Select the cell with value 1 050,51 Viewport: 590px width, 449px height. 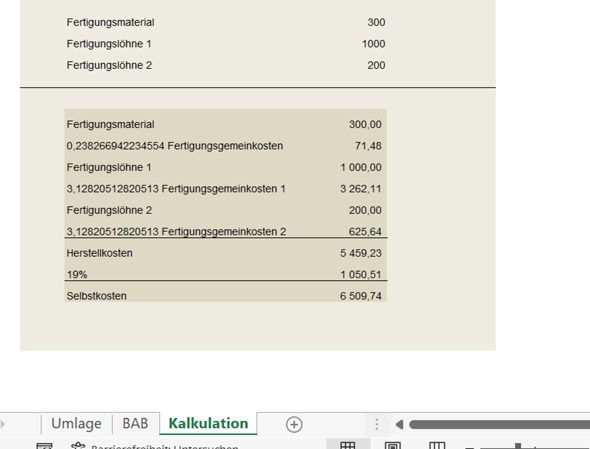[360, 274]
